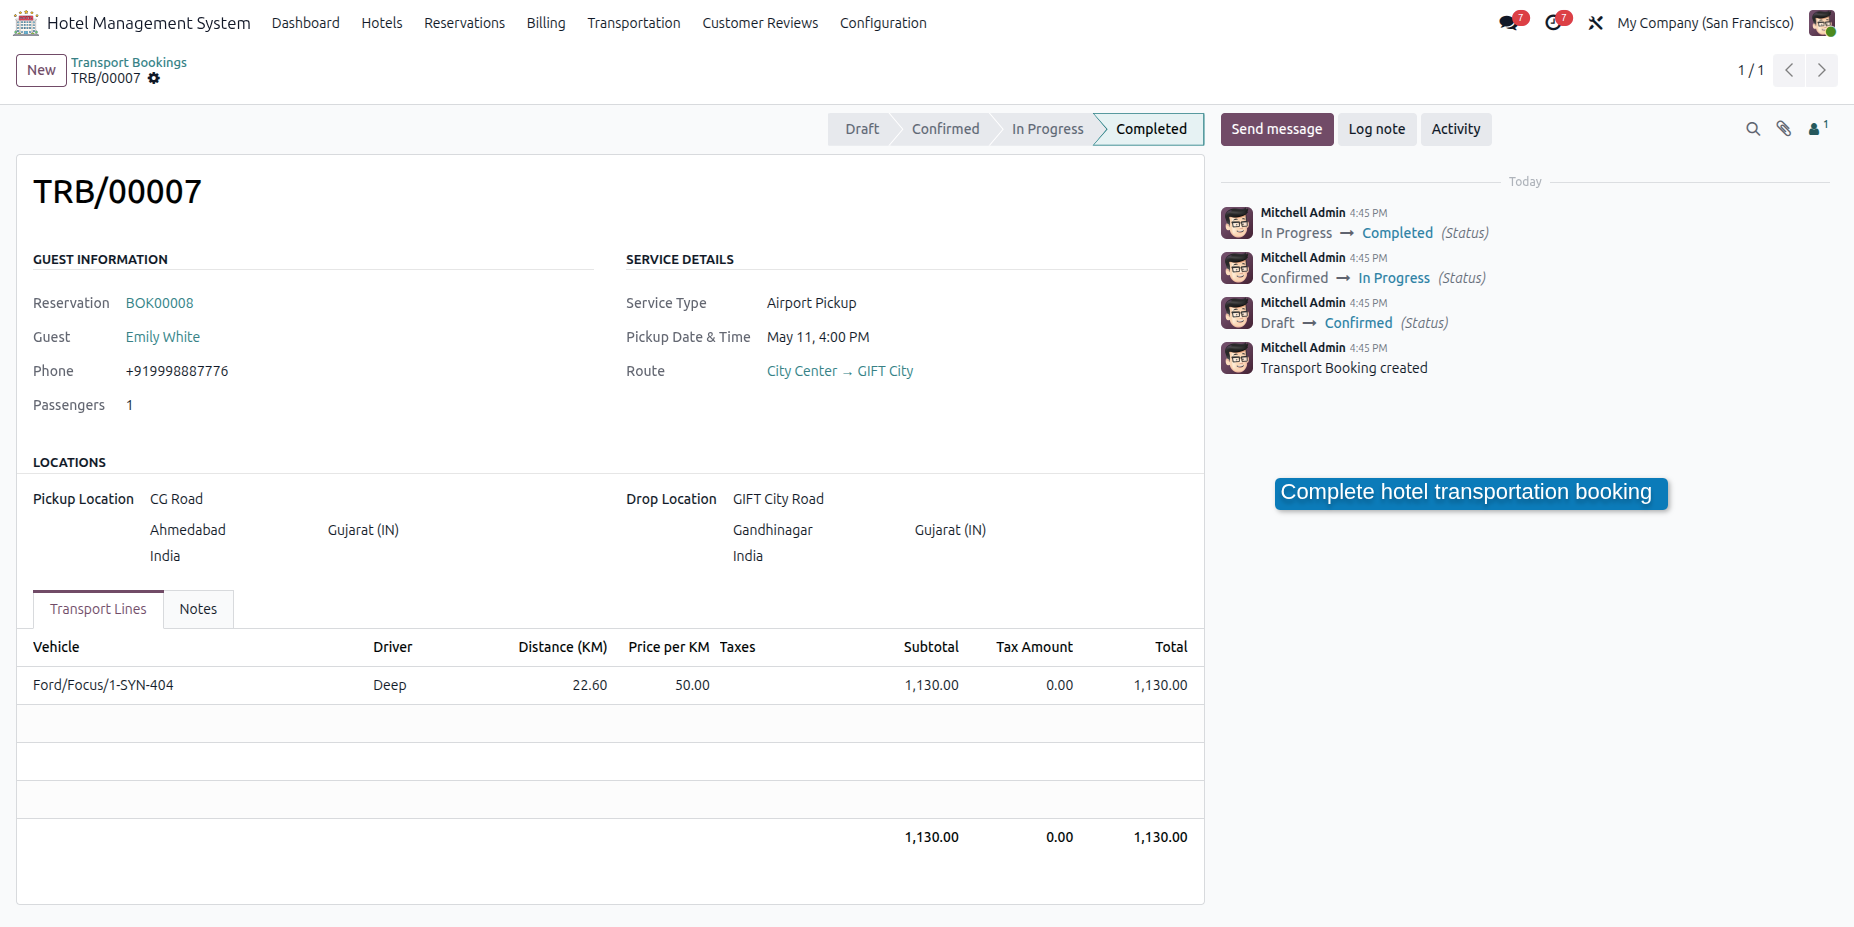Screen dimensions: 1854x927
Task: Click the Ford/Focus/1-SYN-404 vehicle row
Action: click(610, 685)
